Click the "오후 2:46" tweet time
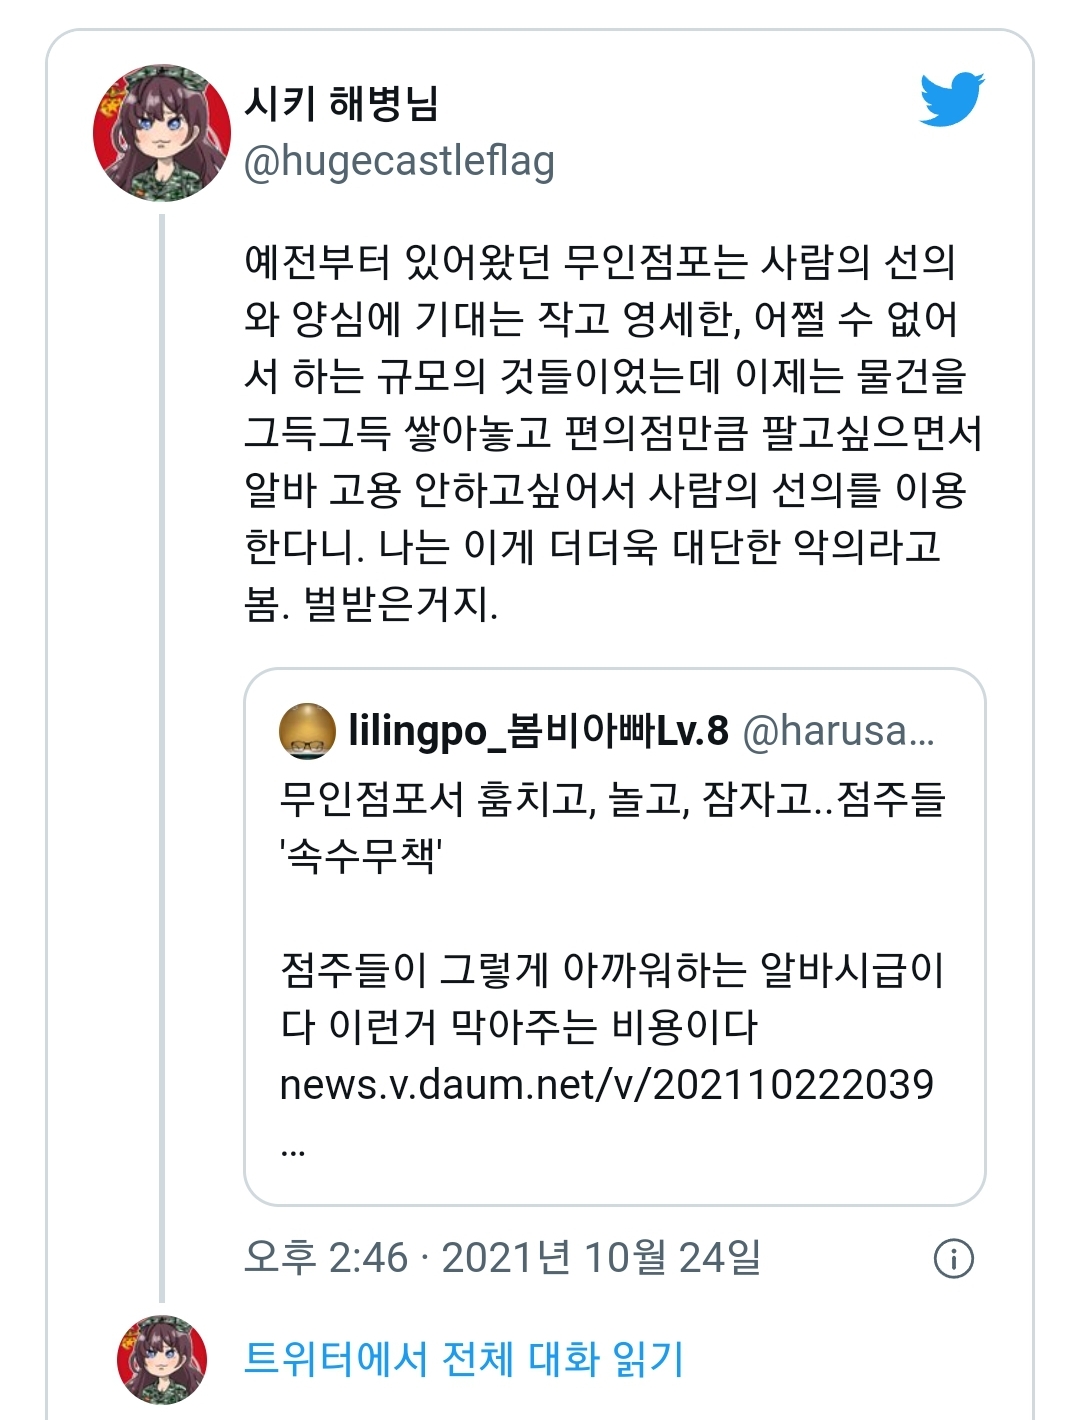 [326, 1257]
